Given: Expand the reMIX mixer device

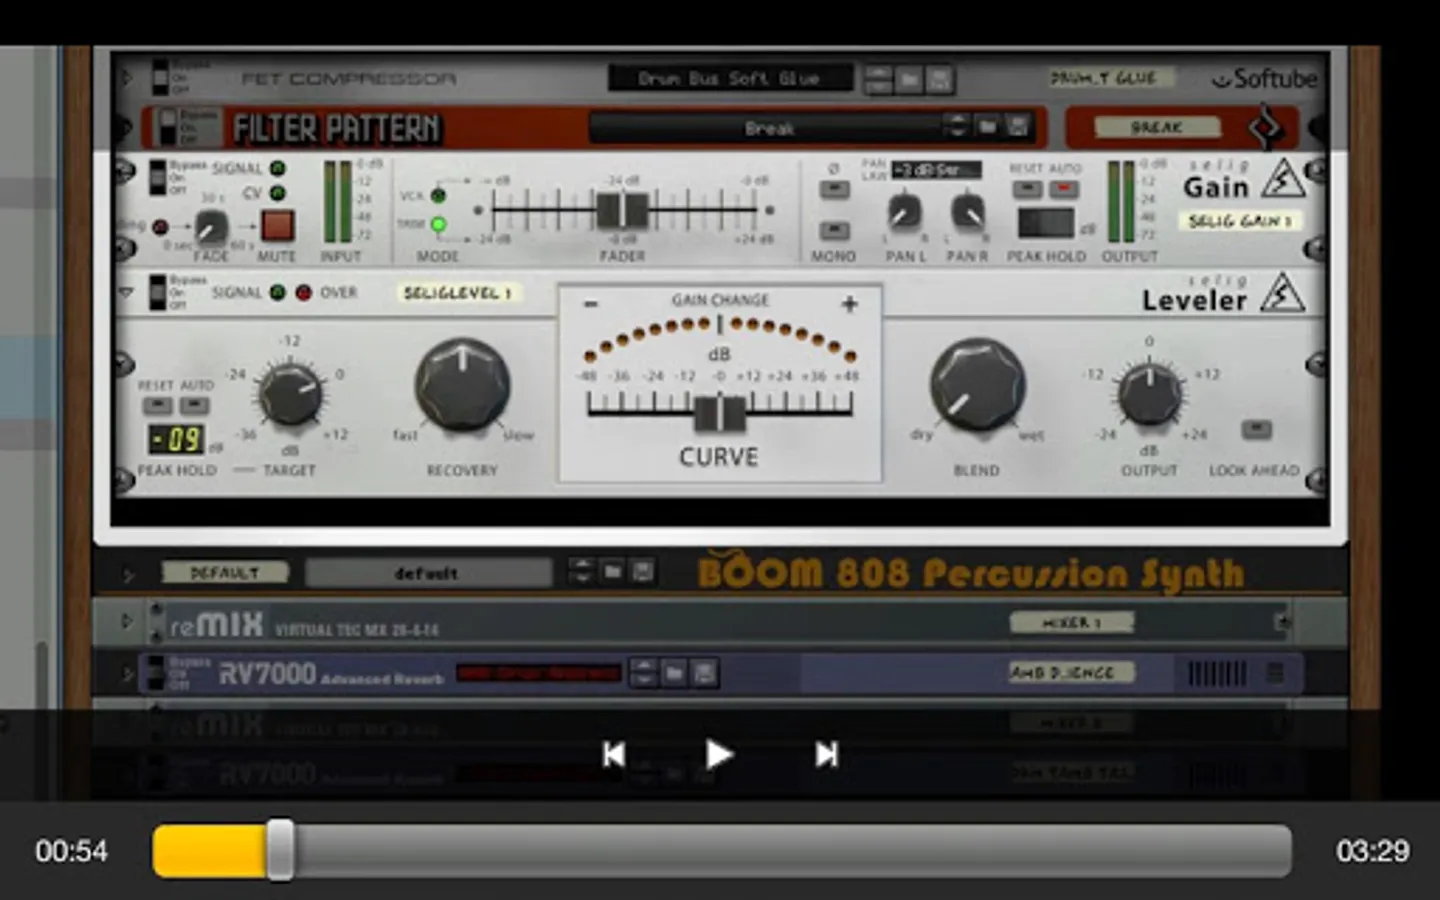Looking at the screenshot, I should coord(126,622).
